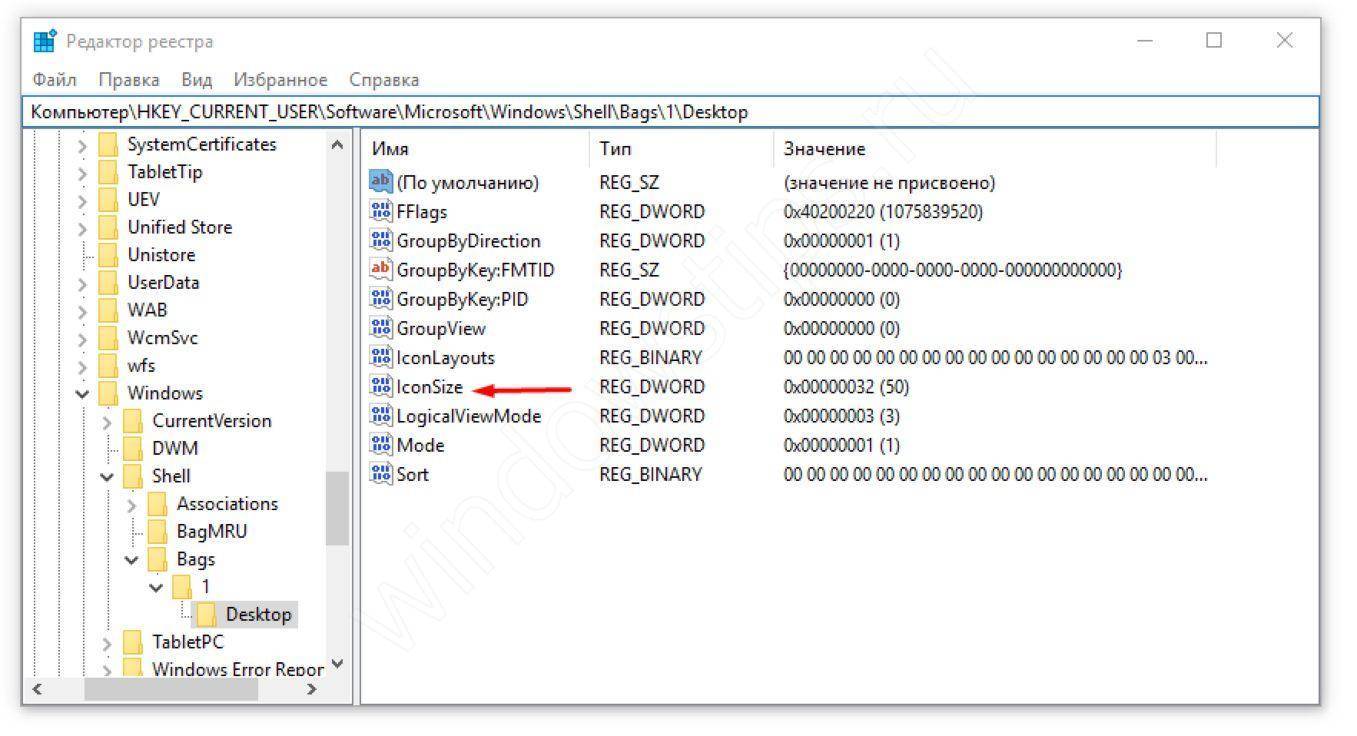The image size is (1357, 736).
Task: Collapse the Bags tree node
Action: click(x=132, y=560)
